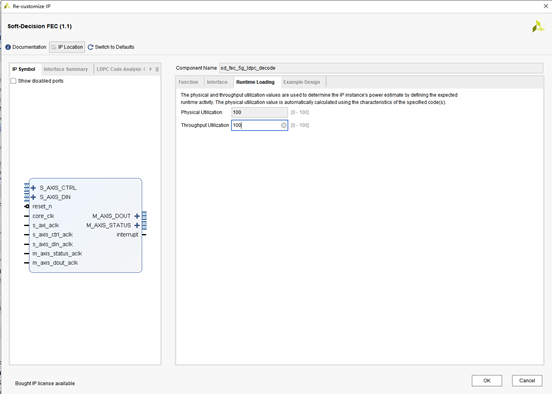Open the Documentation info icon
The width and height of the screenshot is (552, 394).
pos(8,47)
